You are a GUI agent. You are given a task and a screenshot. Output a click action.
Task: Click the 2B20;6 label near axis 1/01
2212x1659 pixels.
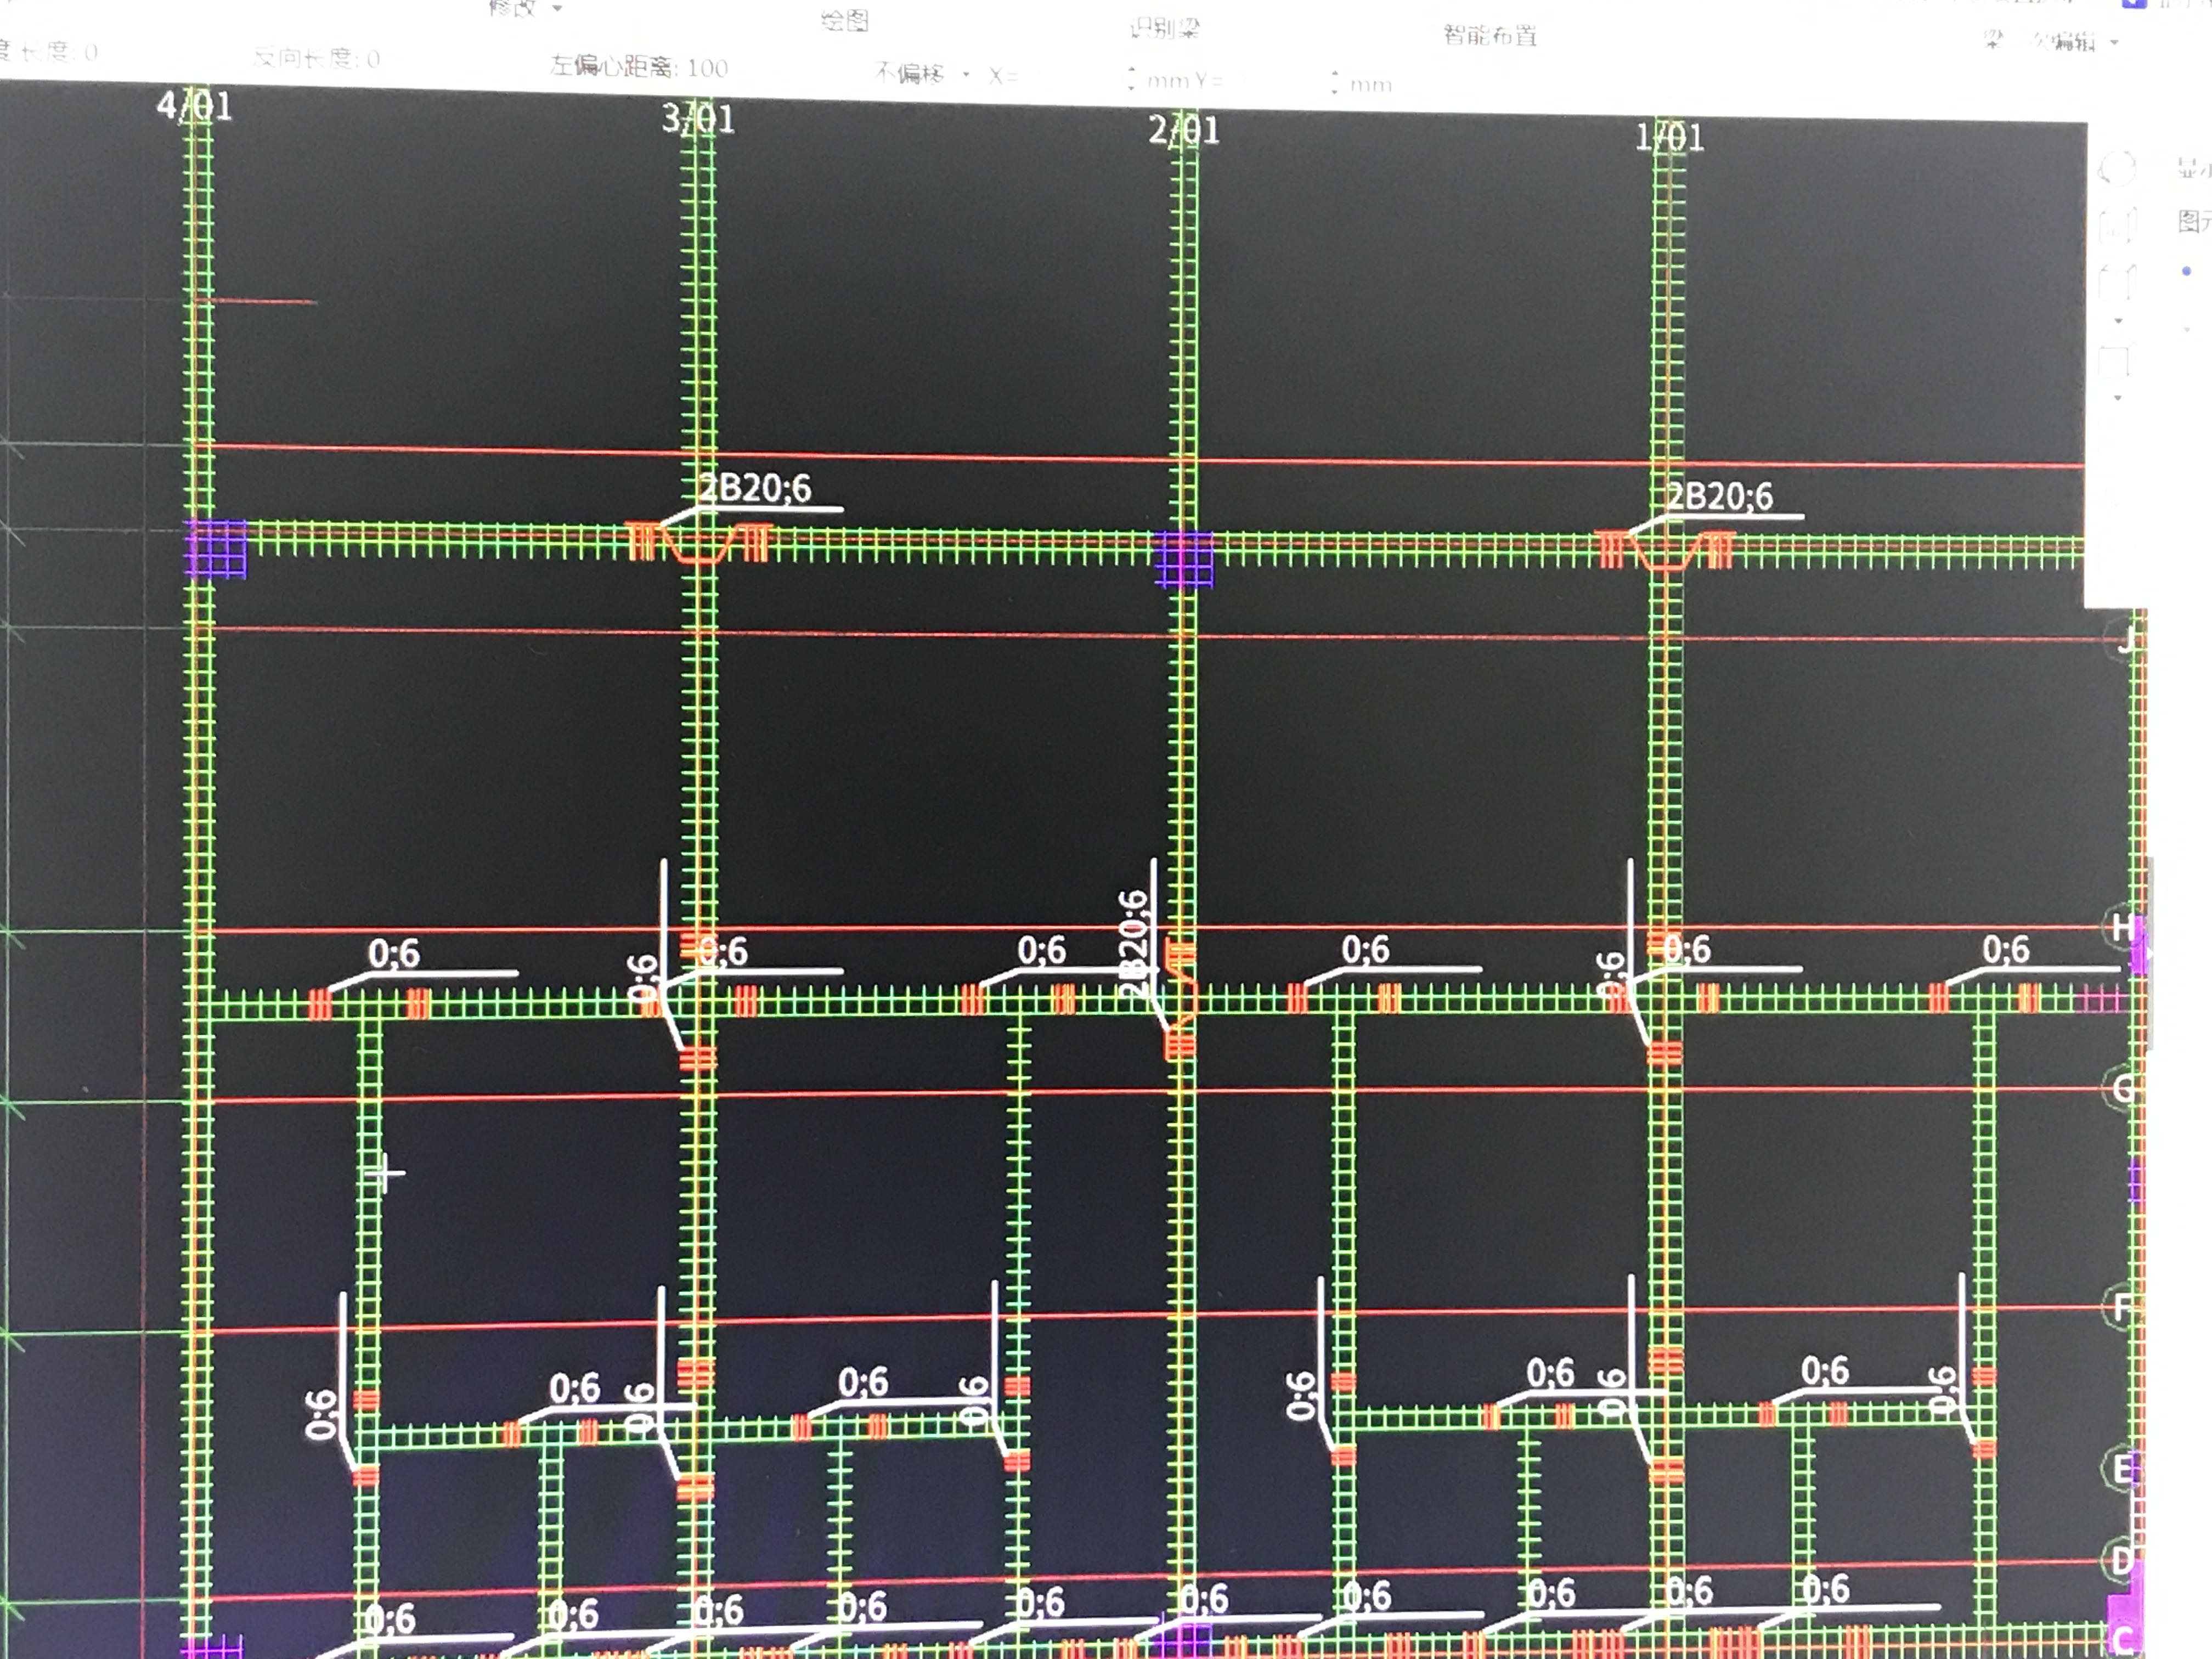[x=1719, y=496]
